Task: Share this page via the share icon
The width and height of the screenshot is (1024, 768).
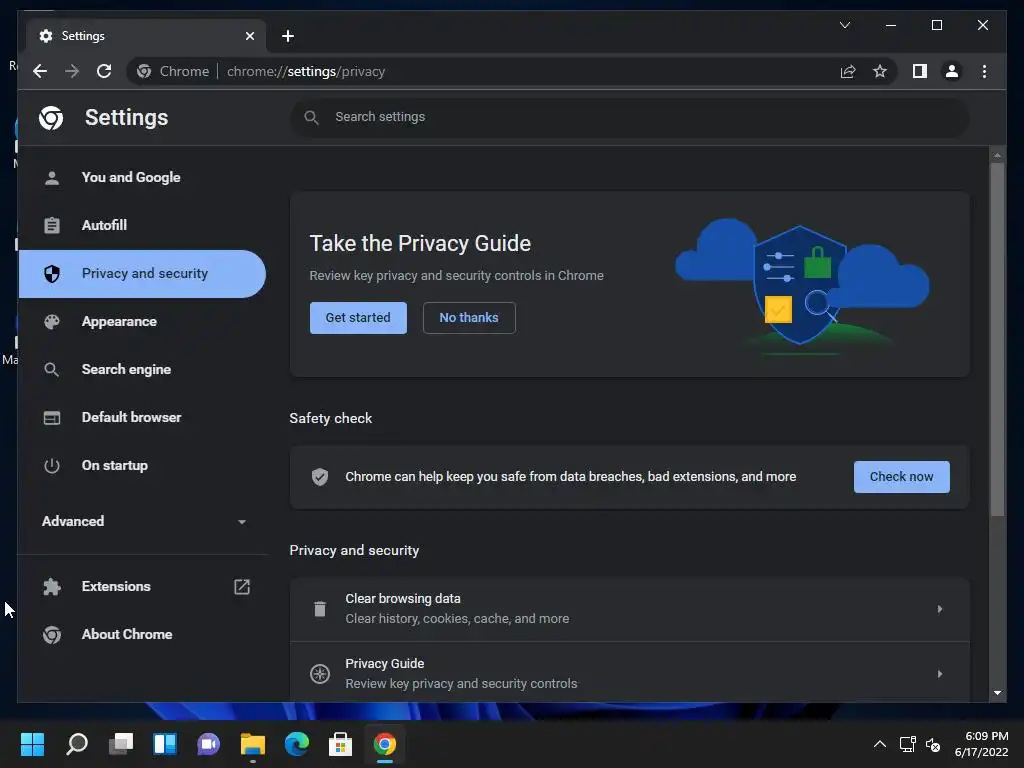Action: pos(848,71)
